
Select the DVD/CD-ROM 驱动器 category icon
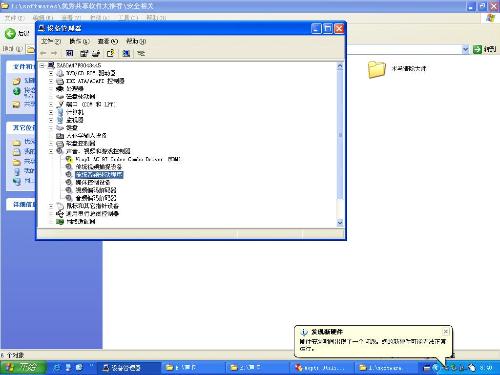(60, 73)
